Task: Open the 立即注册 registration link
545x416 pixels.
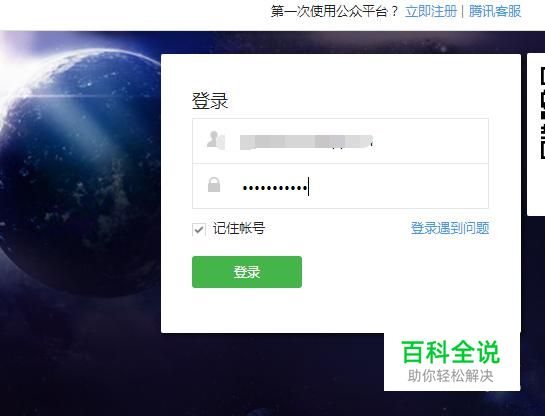Action: (x=431, y=11)
